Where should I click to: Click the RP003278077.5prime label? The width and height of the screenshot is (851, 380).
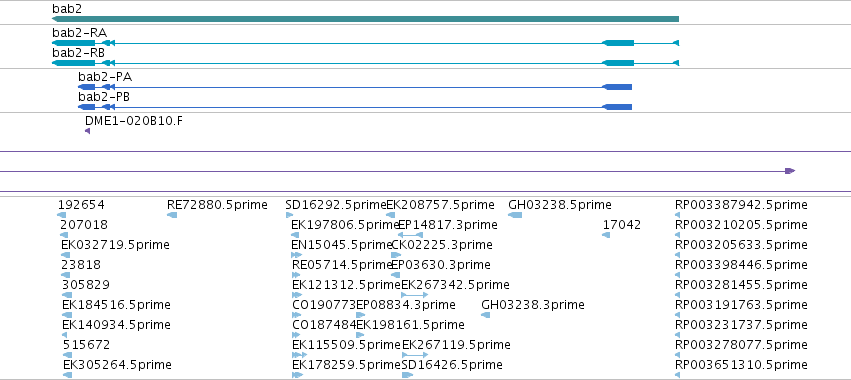[741, 344]
